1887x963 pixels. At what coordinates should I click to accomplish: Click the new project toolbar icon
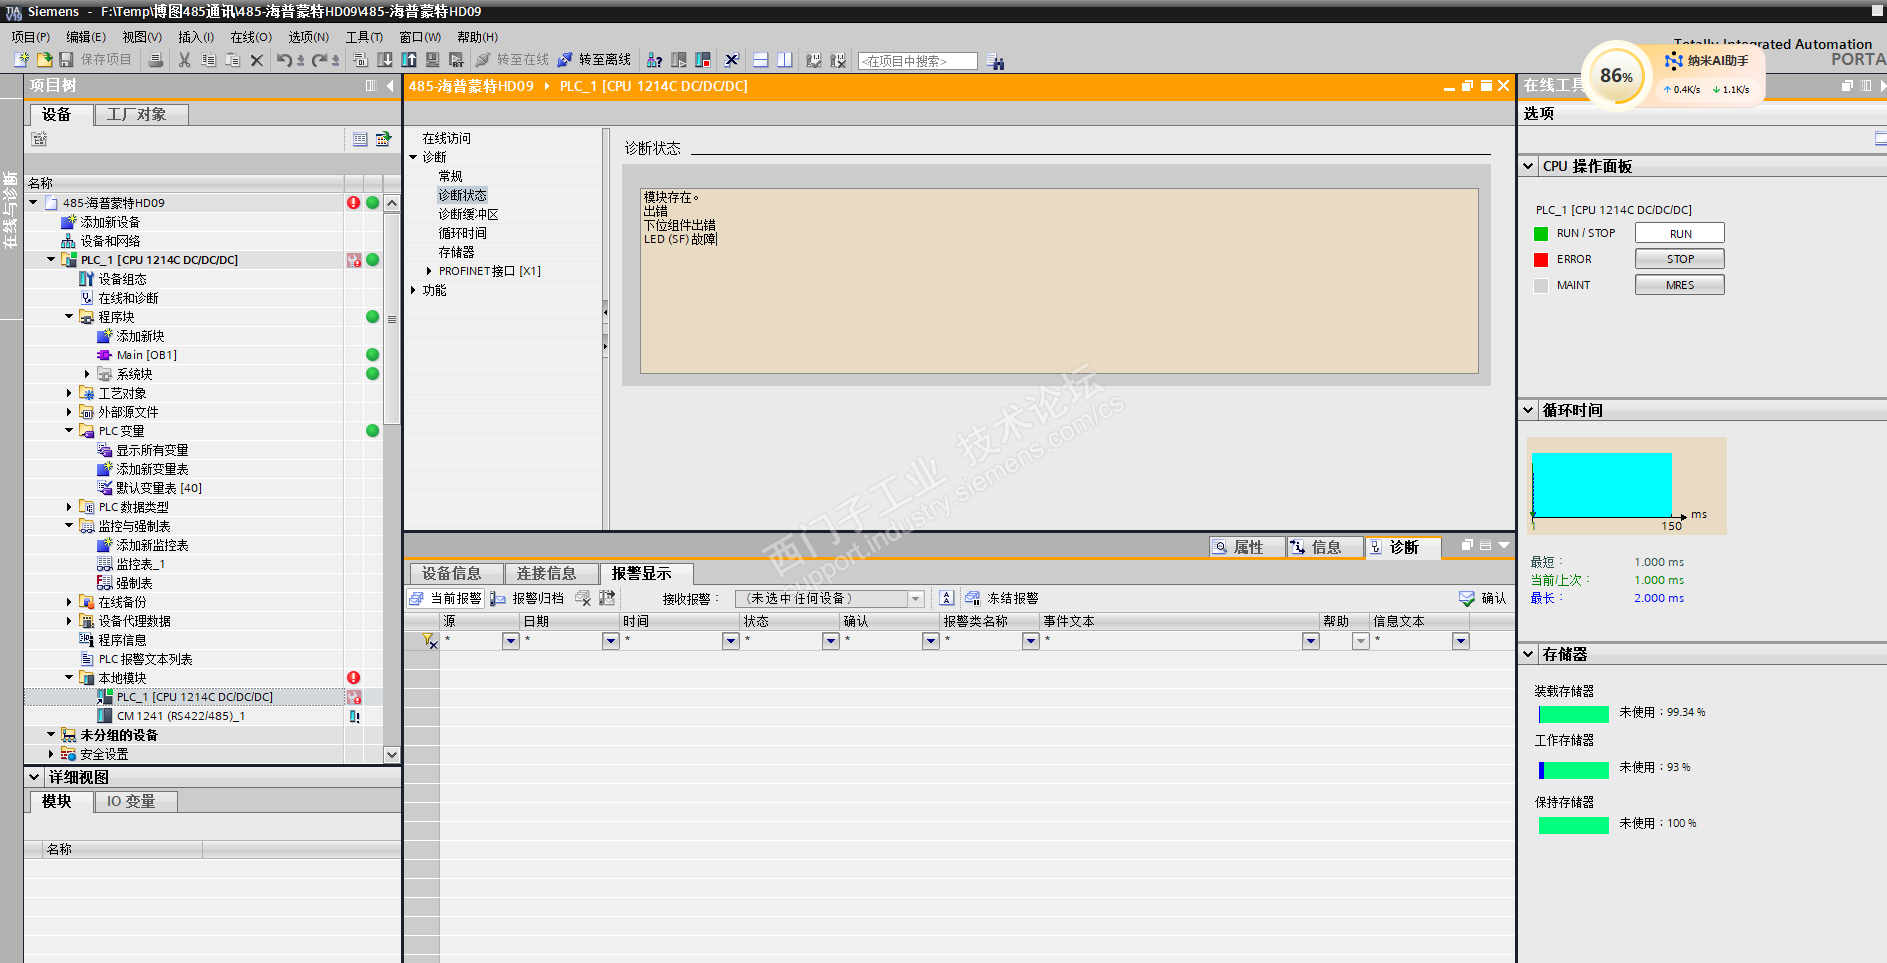click(21, 60)
